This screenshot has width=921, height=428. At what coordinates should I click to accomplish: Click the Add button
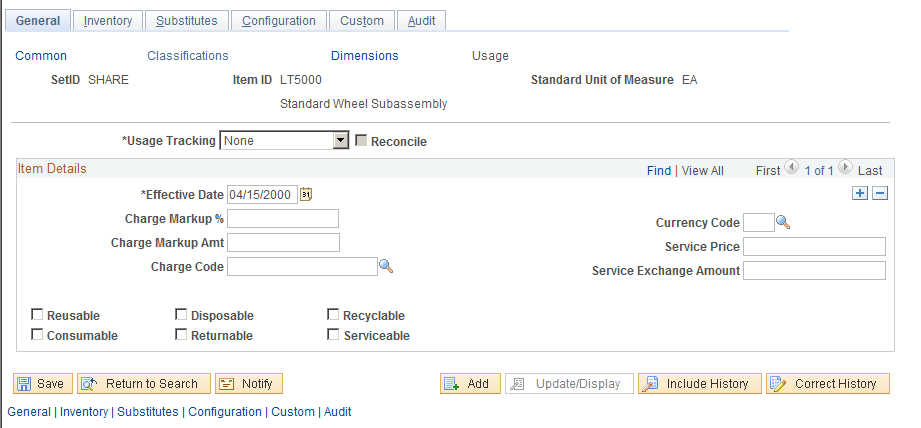(x=470, y=383)
